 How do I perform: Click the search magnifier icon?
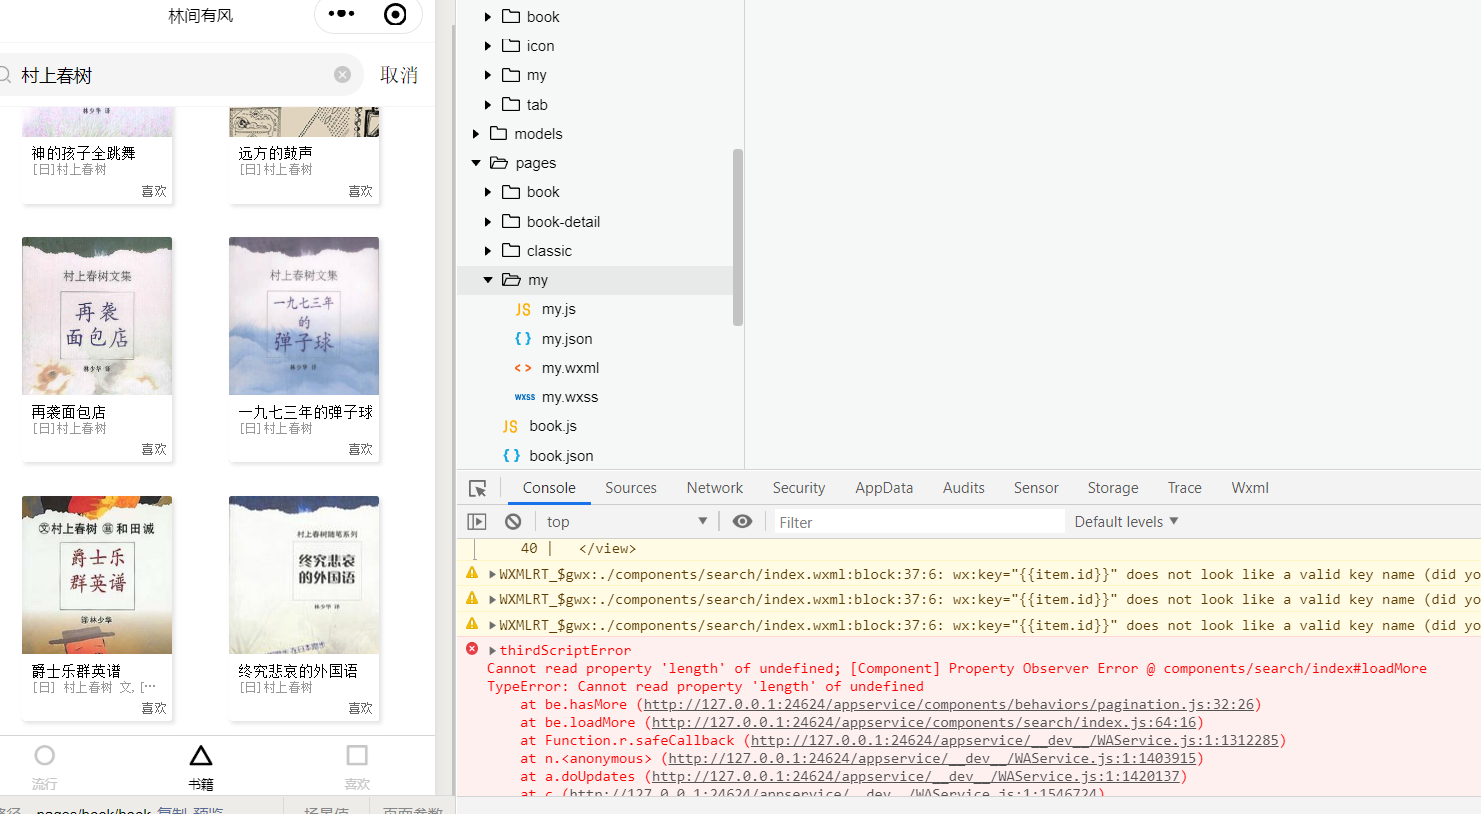click(4, 75)
